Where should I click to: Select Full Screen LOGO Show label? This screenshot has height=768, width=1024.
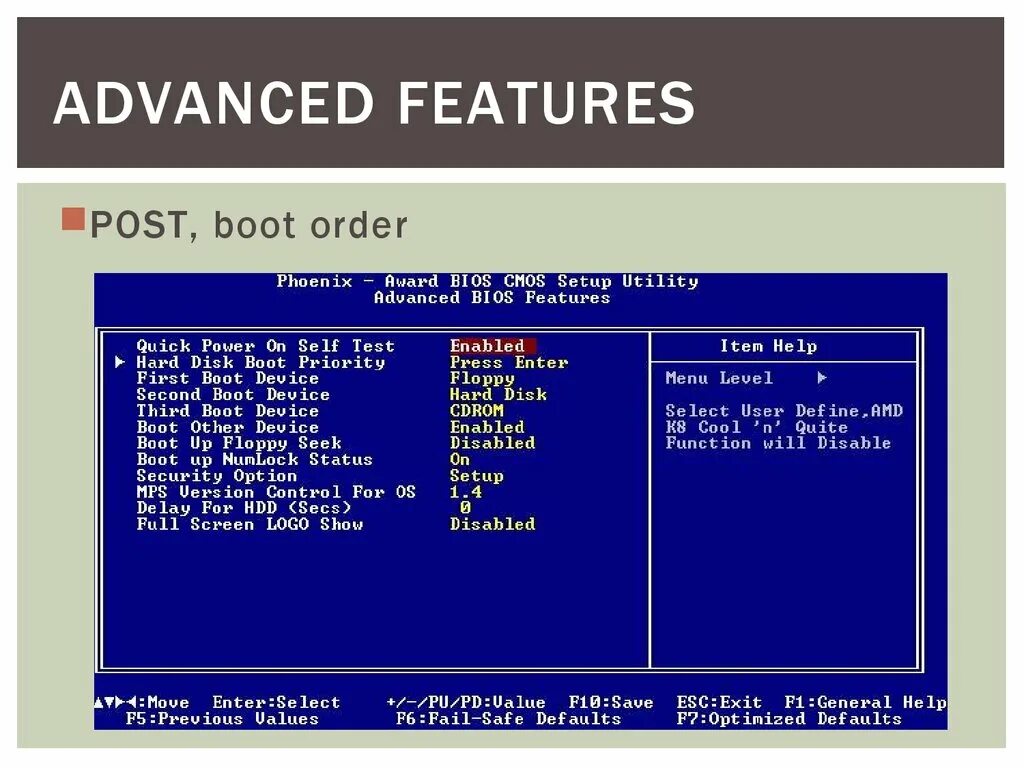[249, 524]
